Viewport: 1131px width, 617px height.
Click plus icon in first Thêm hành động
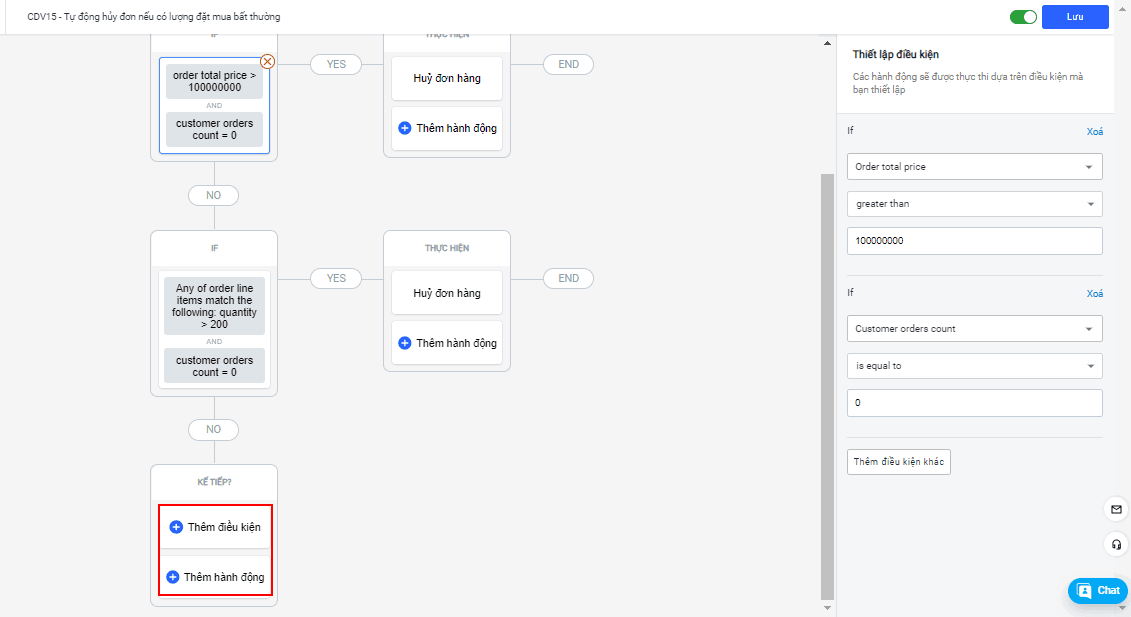pyautogui.click(x=405, y=128)
